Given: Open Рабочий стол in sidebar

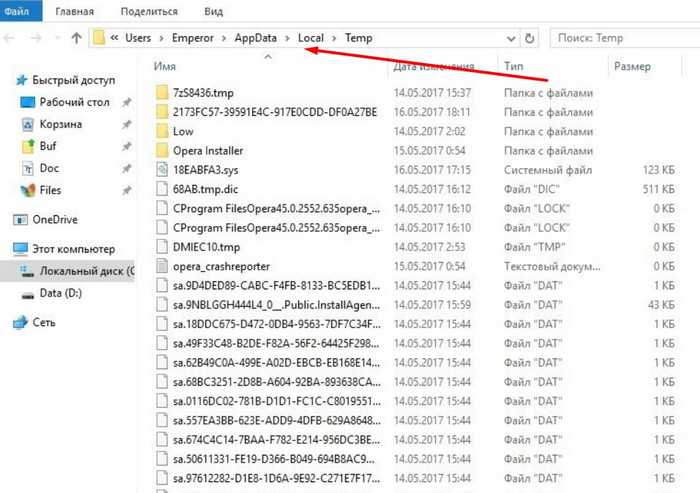Looking at the screenshot, I should [x=74, y=102].
